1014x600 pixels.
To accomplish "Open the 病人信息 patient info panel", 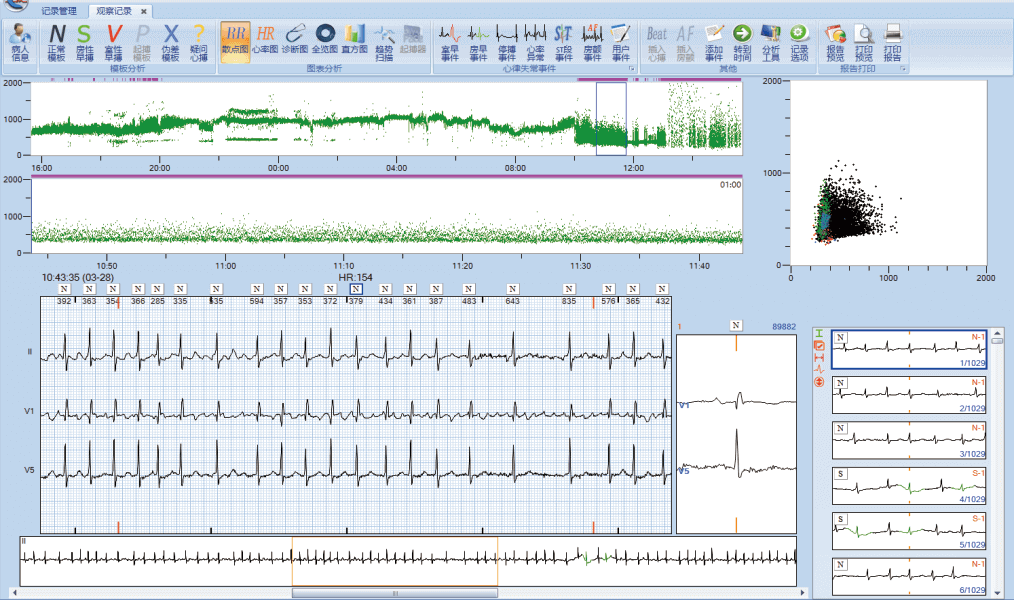I will [20, 43].
